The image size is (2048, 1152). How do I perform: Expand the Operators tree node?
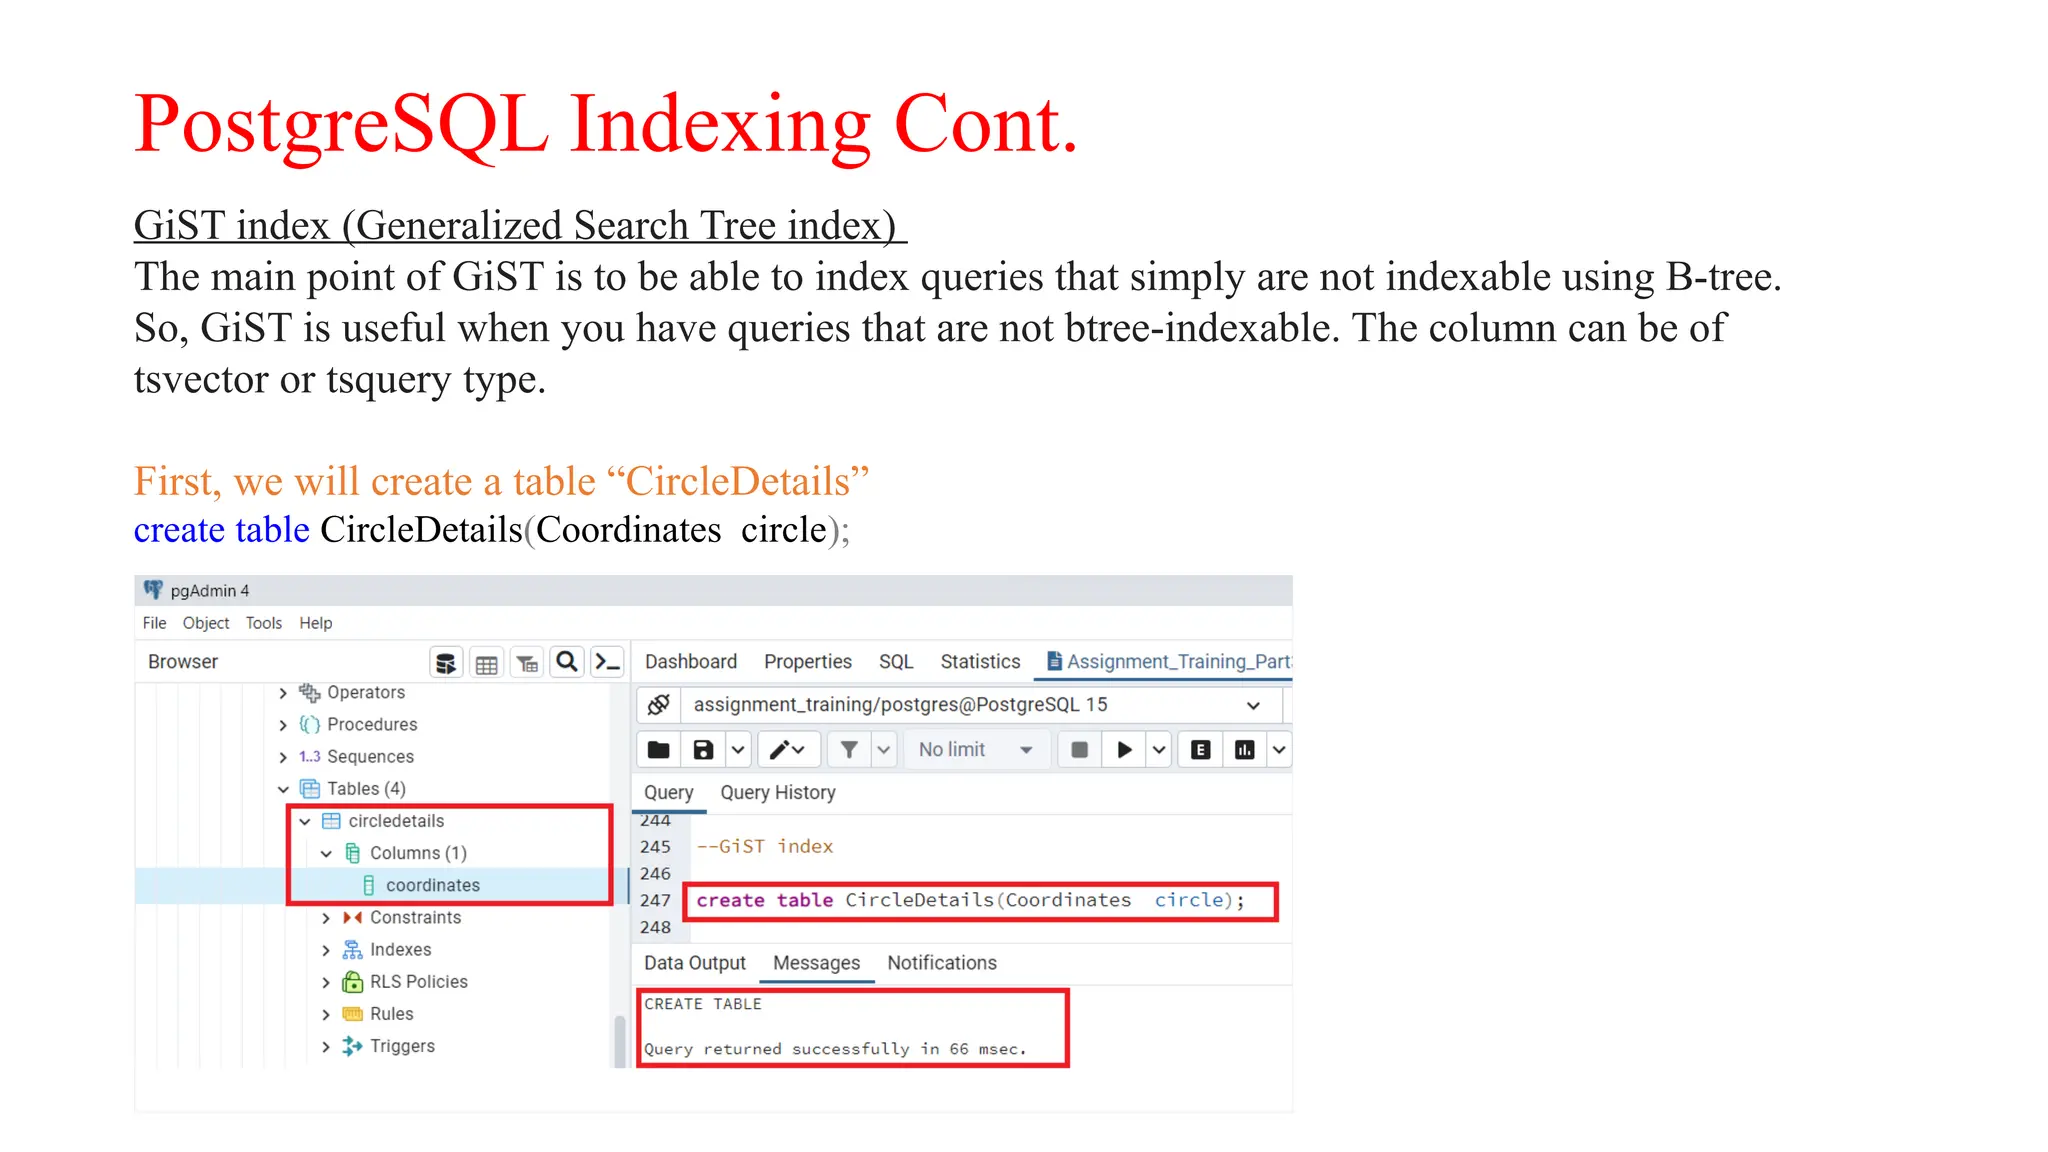283,693
